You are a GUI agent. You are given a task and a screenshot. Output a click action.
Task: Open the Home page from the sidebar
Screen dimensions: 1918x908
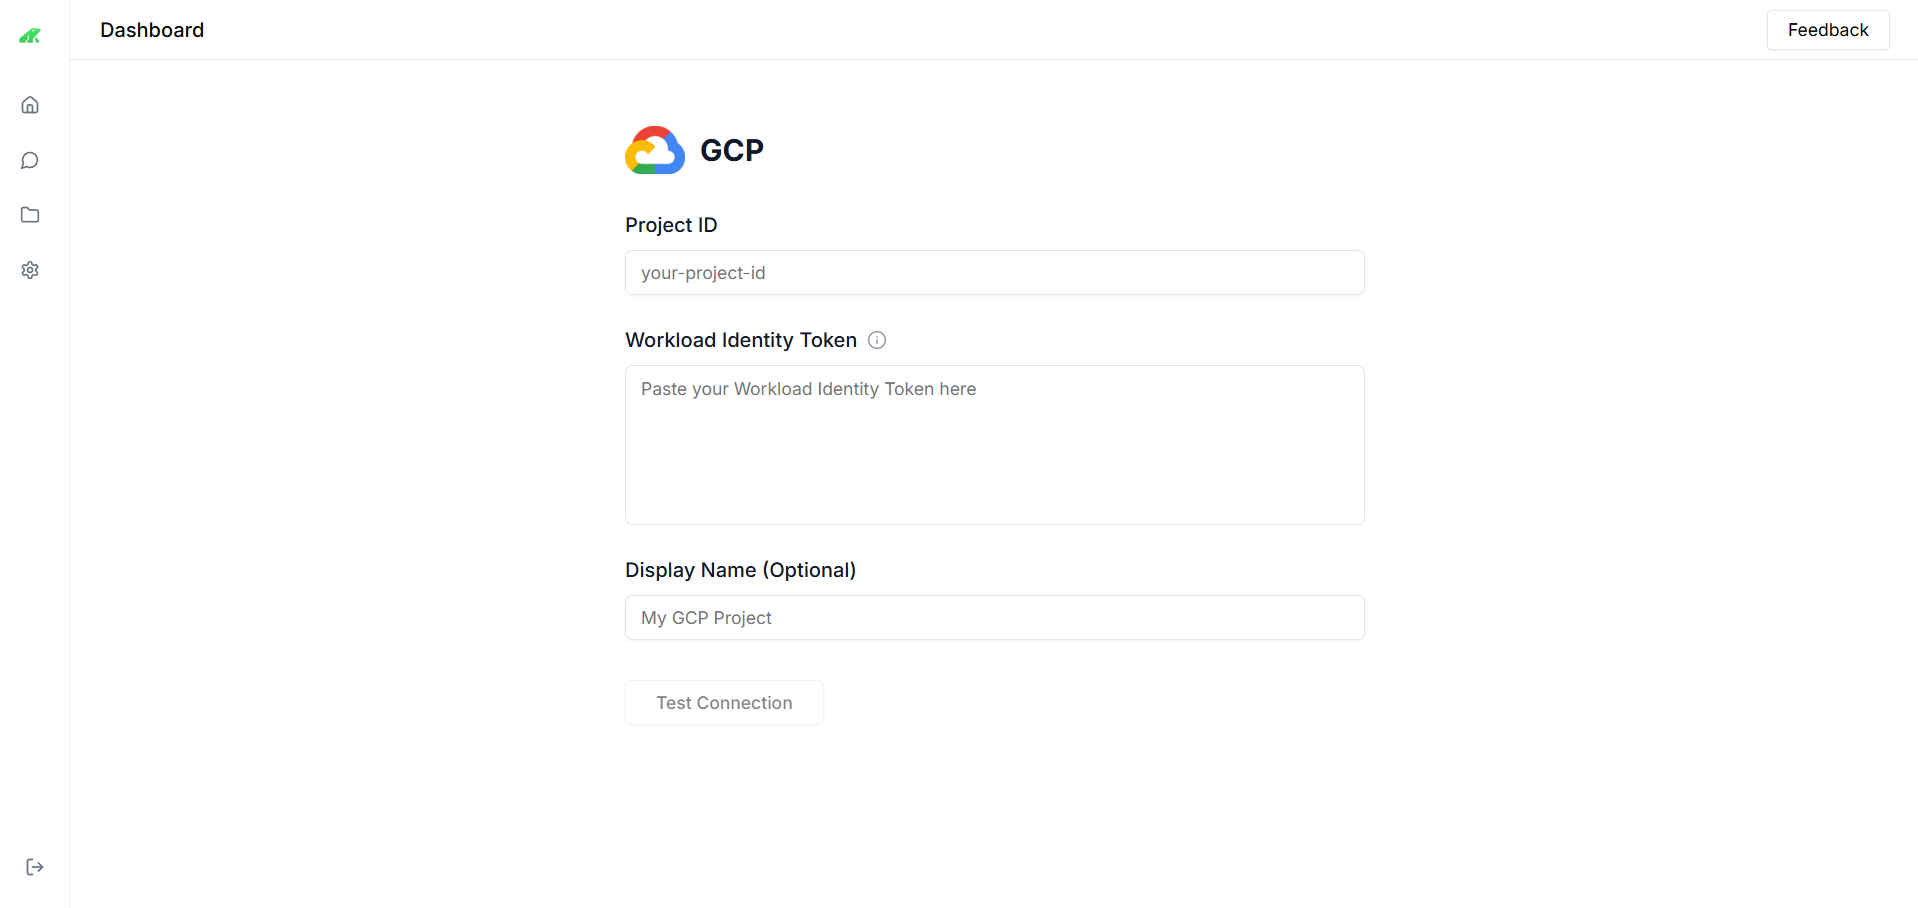point(30,104)
